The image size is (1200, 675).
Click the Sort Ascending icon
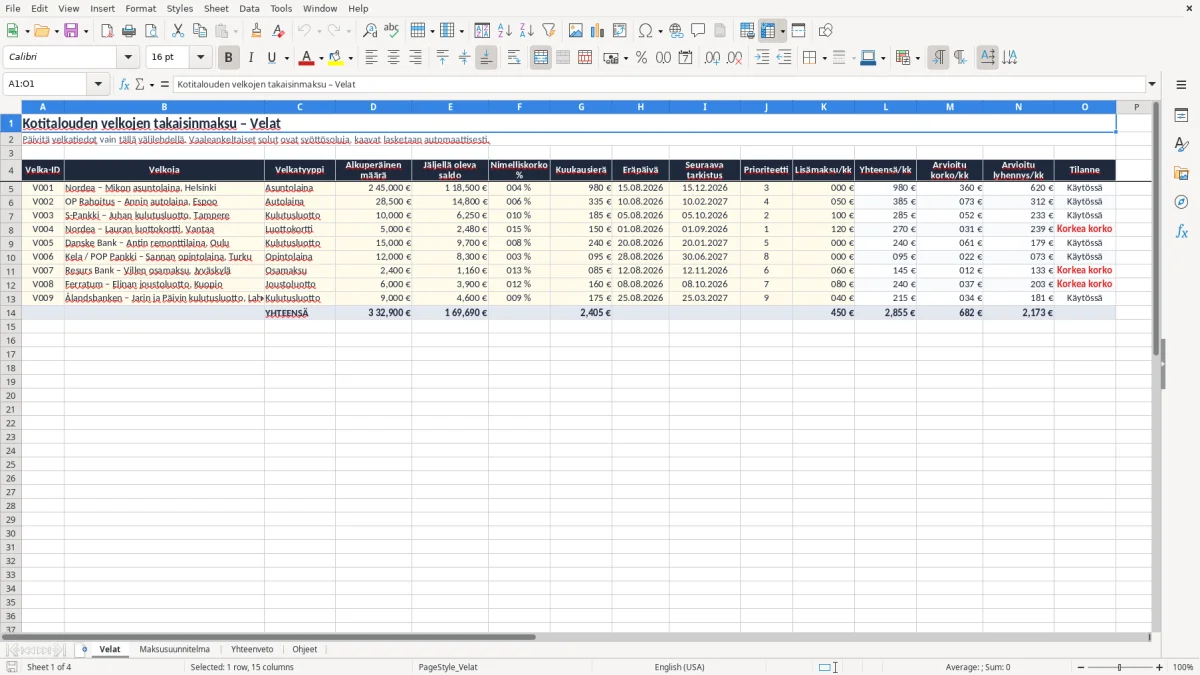tap(505, 31)
